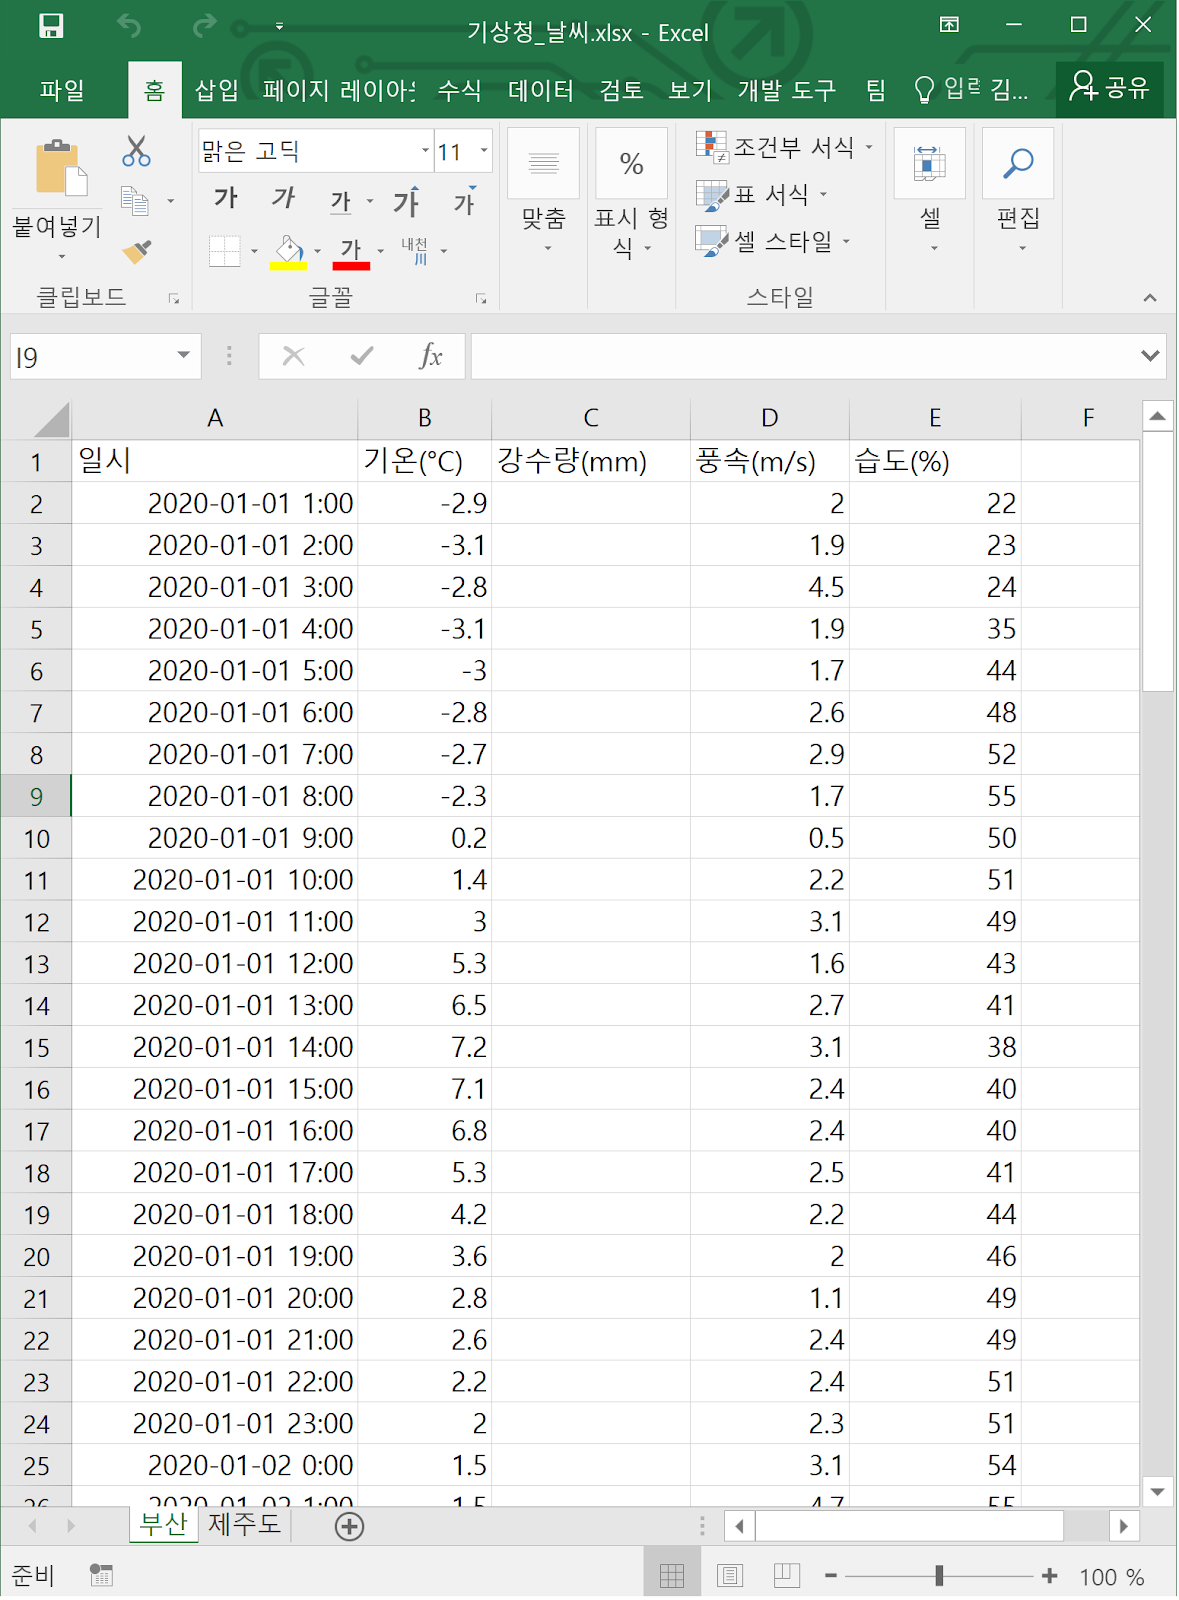Viewport: 1179px width, 1600px height.
Task: Switch to the 데이터 tab
Action: (541, 91)
